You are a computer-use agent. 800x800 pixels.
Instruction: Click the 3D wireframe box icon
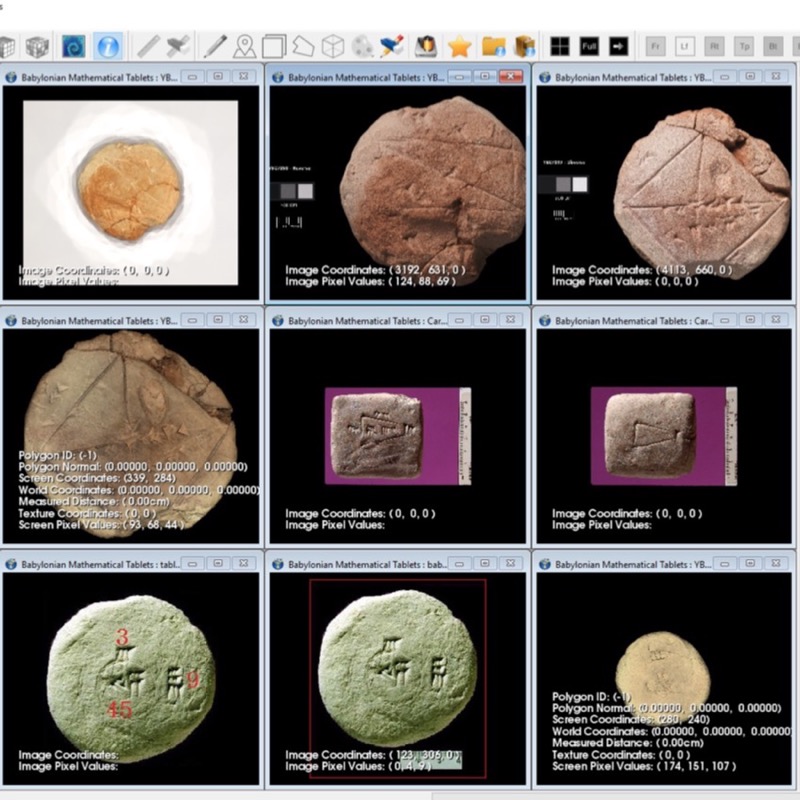point(332,46)
